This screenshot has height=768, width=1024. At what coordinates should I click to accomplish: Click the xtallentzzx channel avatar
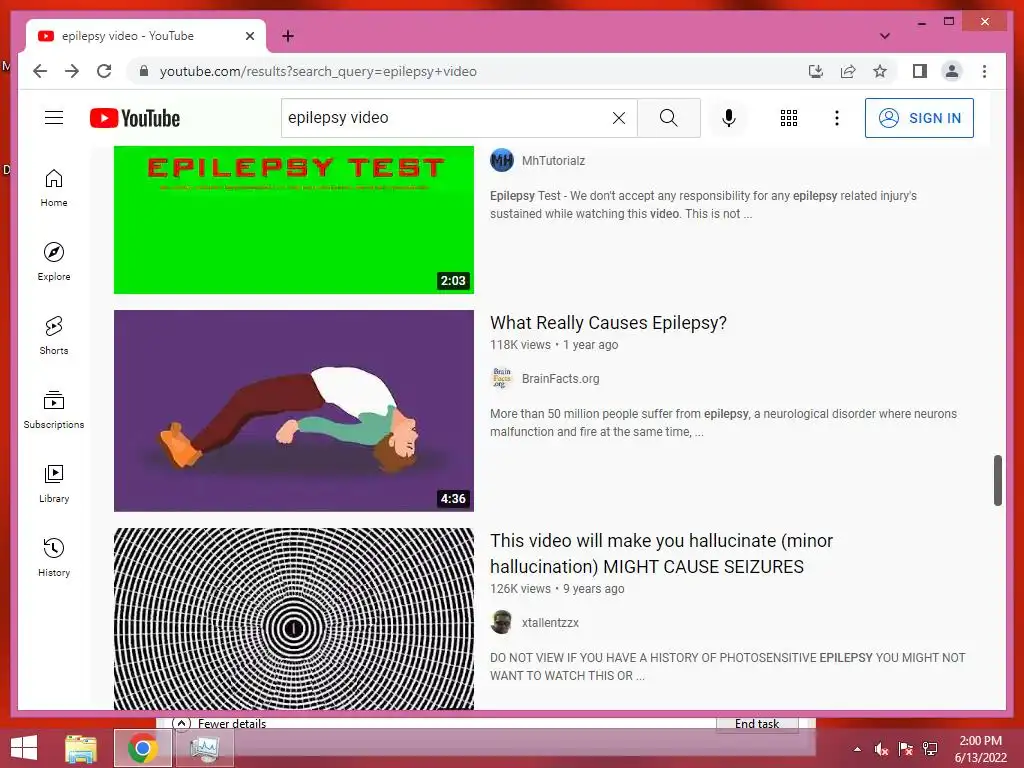point(502,622)
